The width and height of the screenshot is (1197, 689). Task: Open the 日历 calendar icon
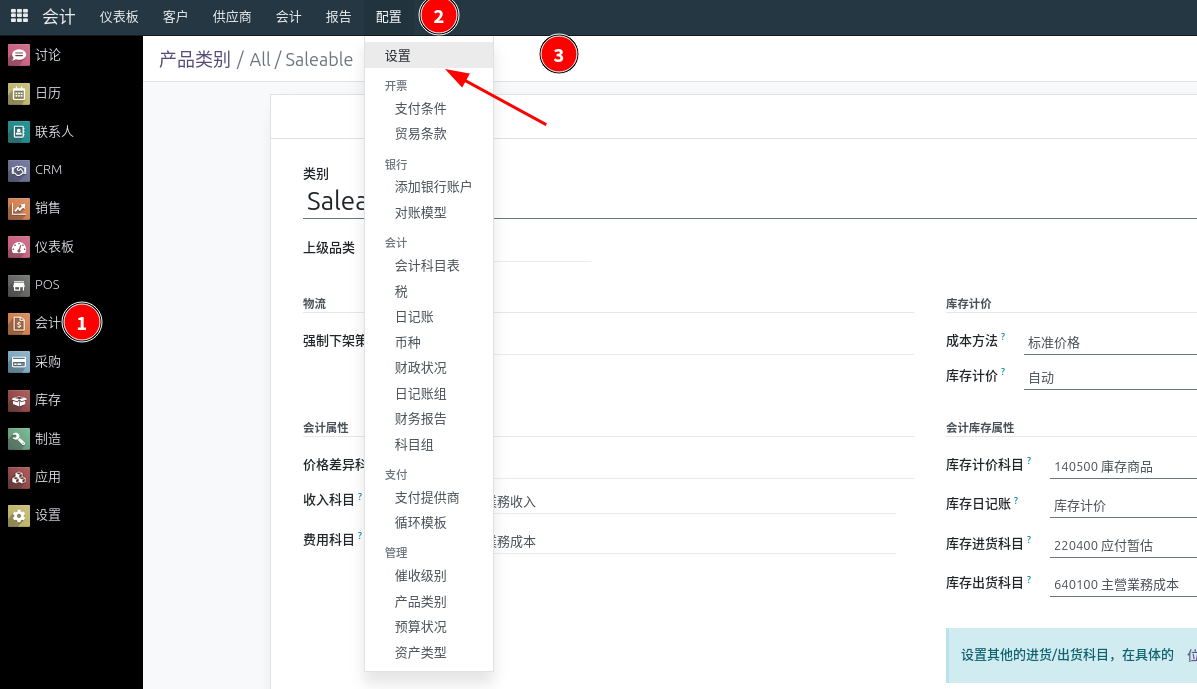pos(19,93)
